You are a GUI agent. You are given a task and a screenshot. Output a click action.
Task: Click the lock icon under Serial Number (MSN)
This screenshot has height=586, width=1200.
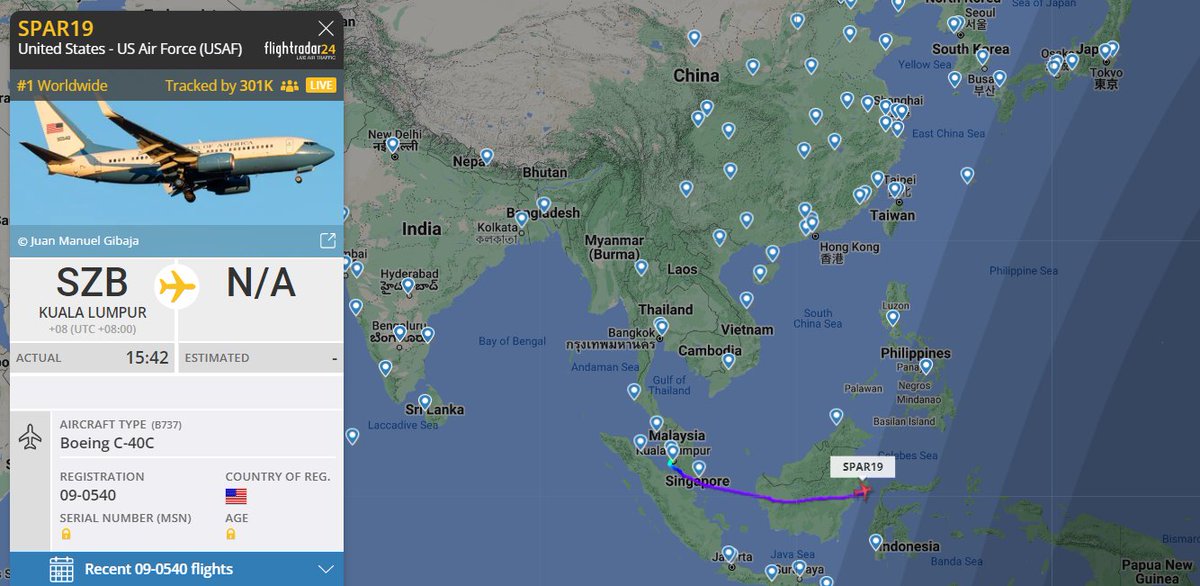pos(65,535)
